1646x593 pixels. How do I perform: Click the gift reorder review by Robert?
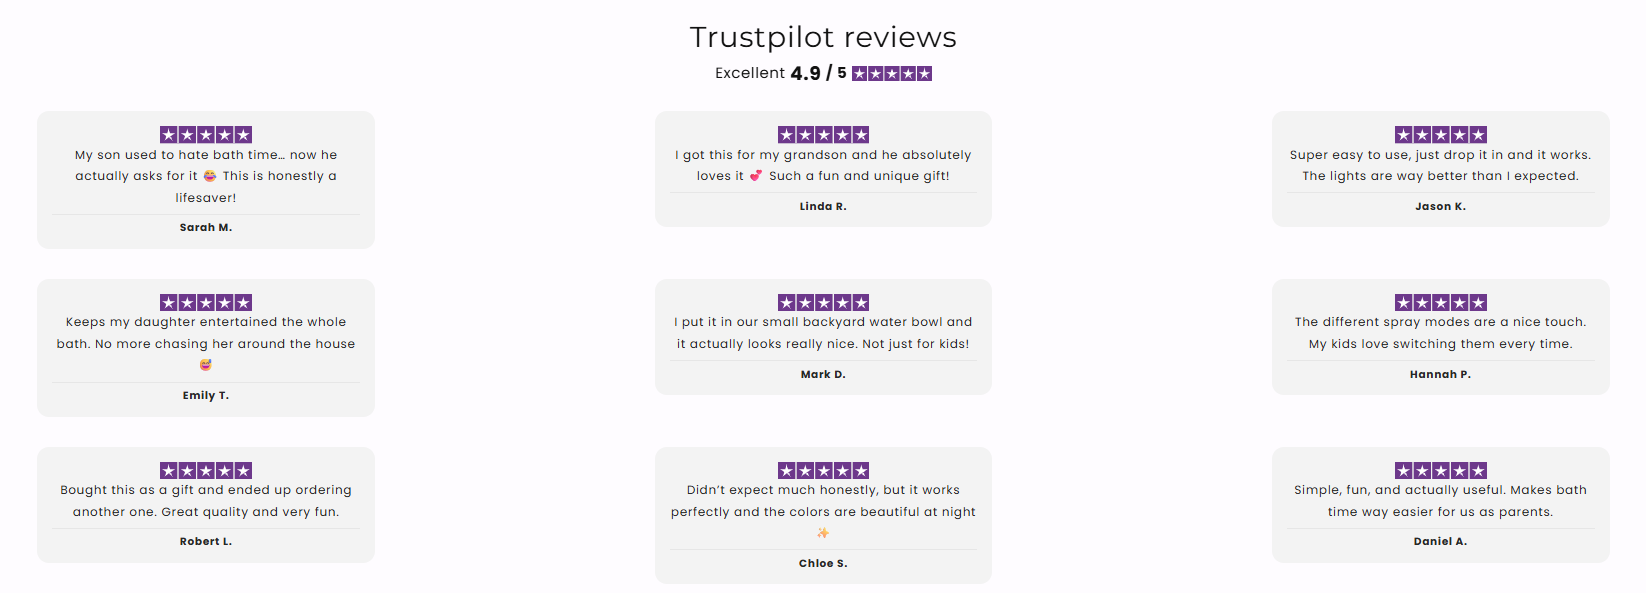[206, 501]
